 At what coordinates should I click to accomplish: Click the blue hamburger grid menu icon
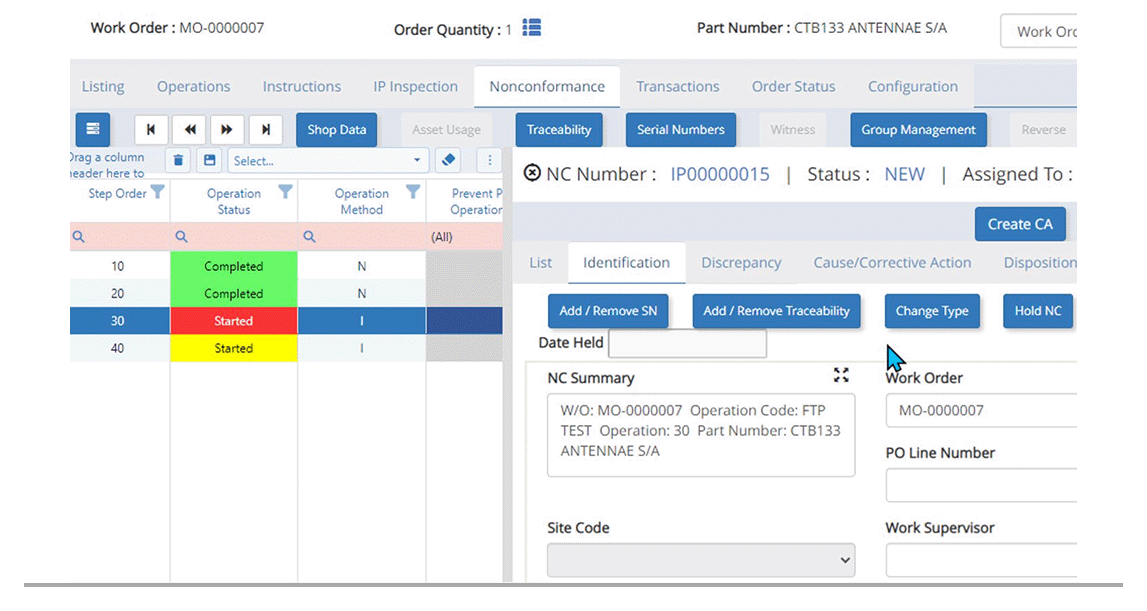[93, 129]
